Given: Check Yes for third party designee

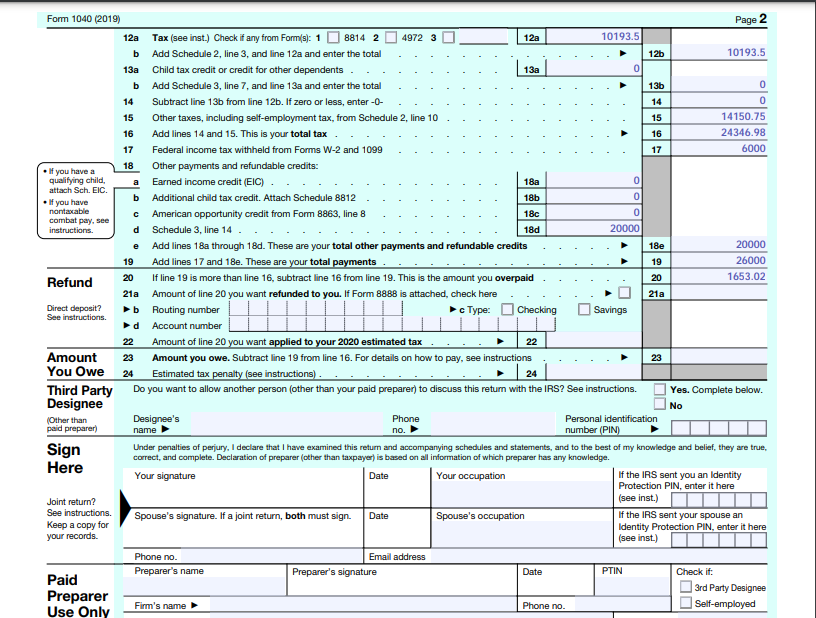Looking at the screenshot, I should pos(660,389).
